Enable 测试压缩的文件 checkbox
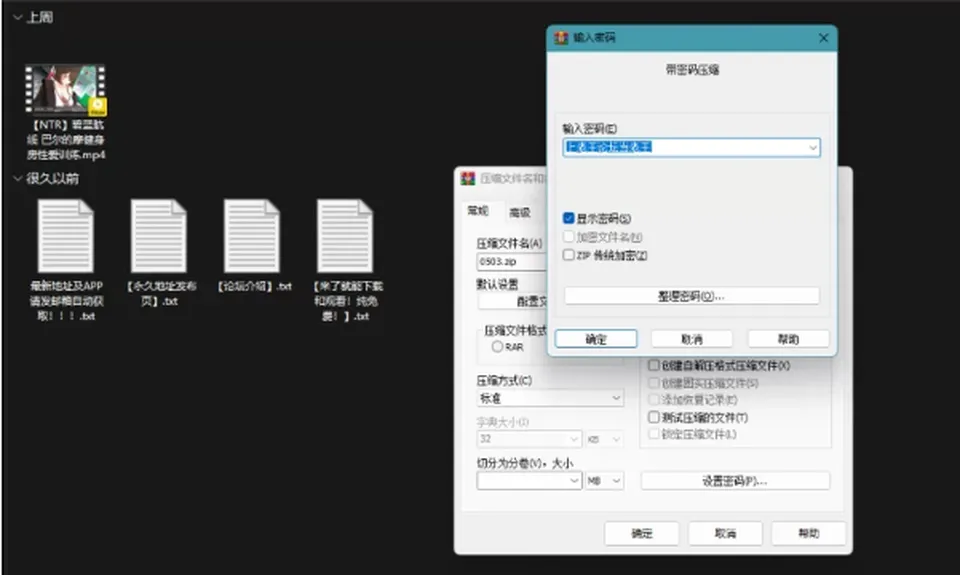Image resolution: width=960 pixels, height=575 pixels. (654, 417)
